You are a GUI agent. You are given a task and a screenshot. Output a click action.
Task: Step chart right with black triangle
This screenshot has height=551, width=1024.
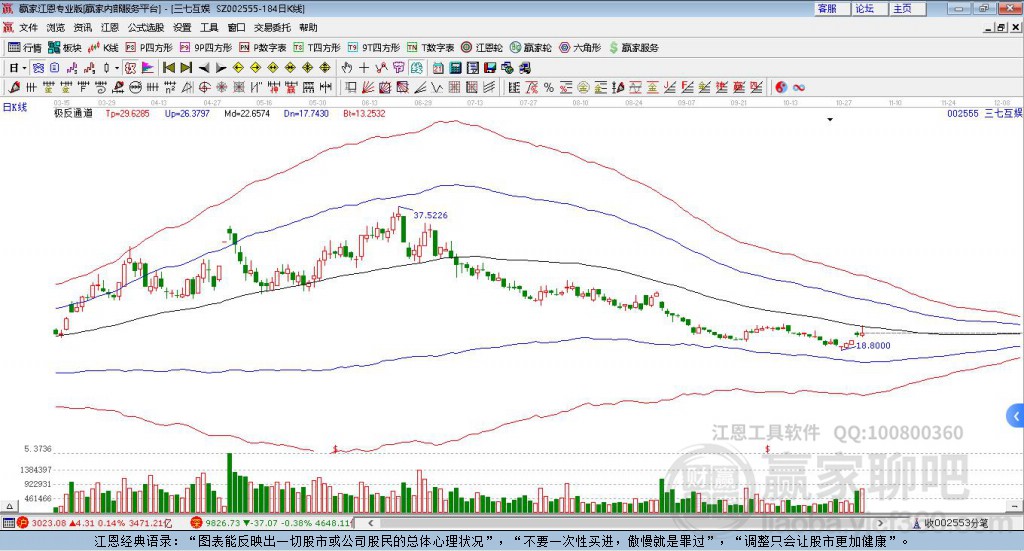pyautogui.click(x=221, y=68)
